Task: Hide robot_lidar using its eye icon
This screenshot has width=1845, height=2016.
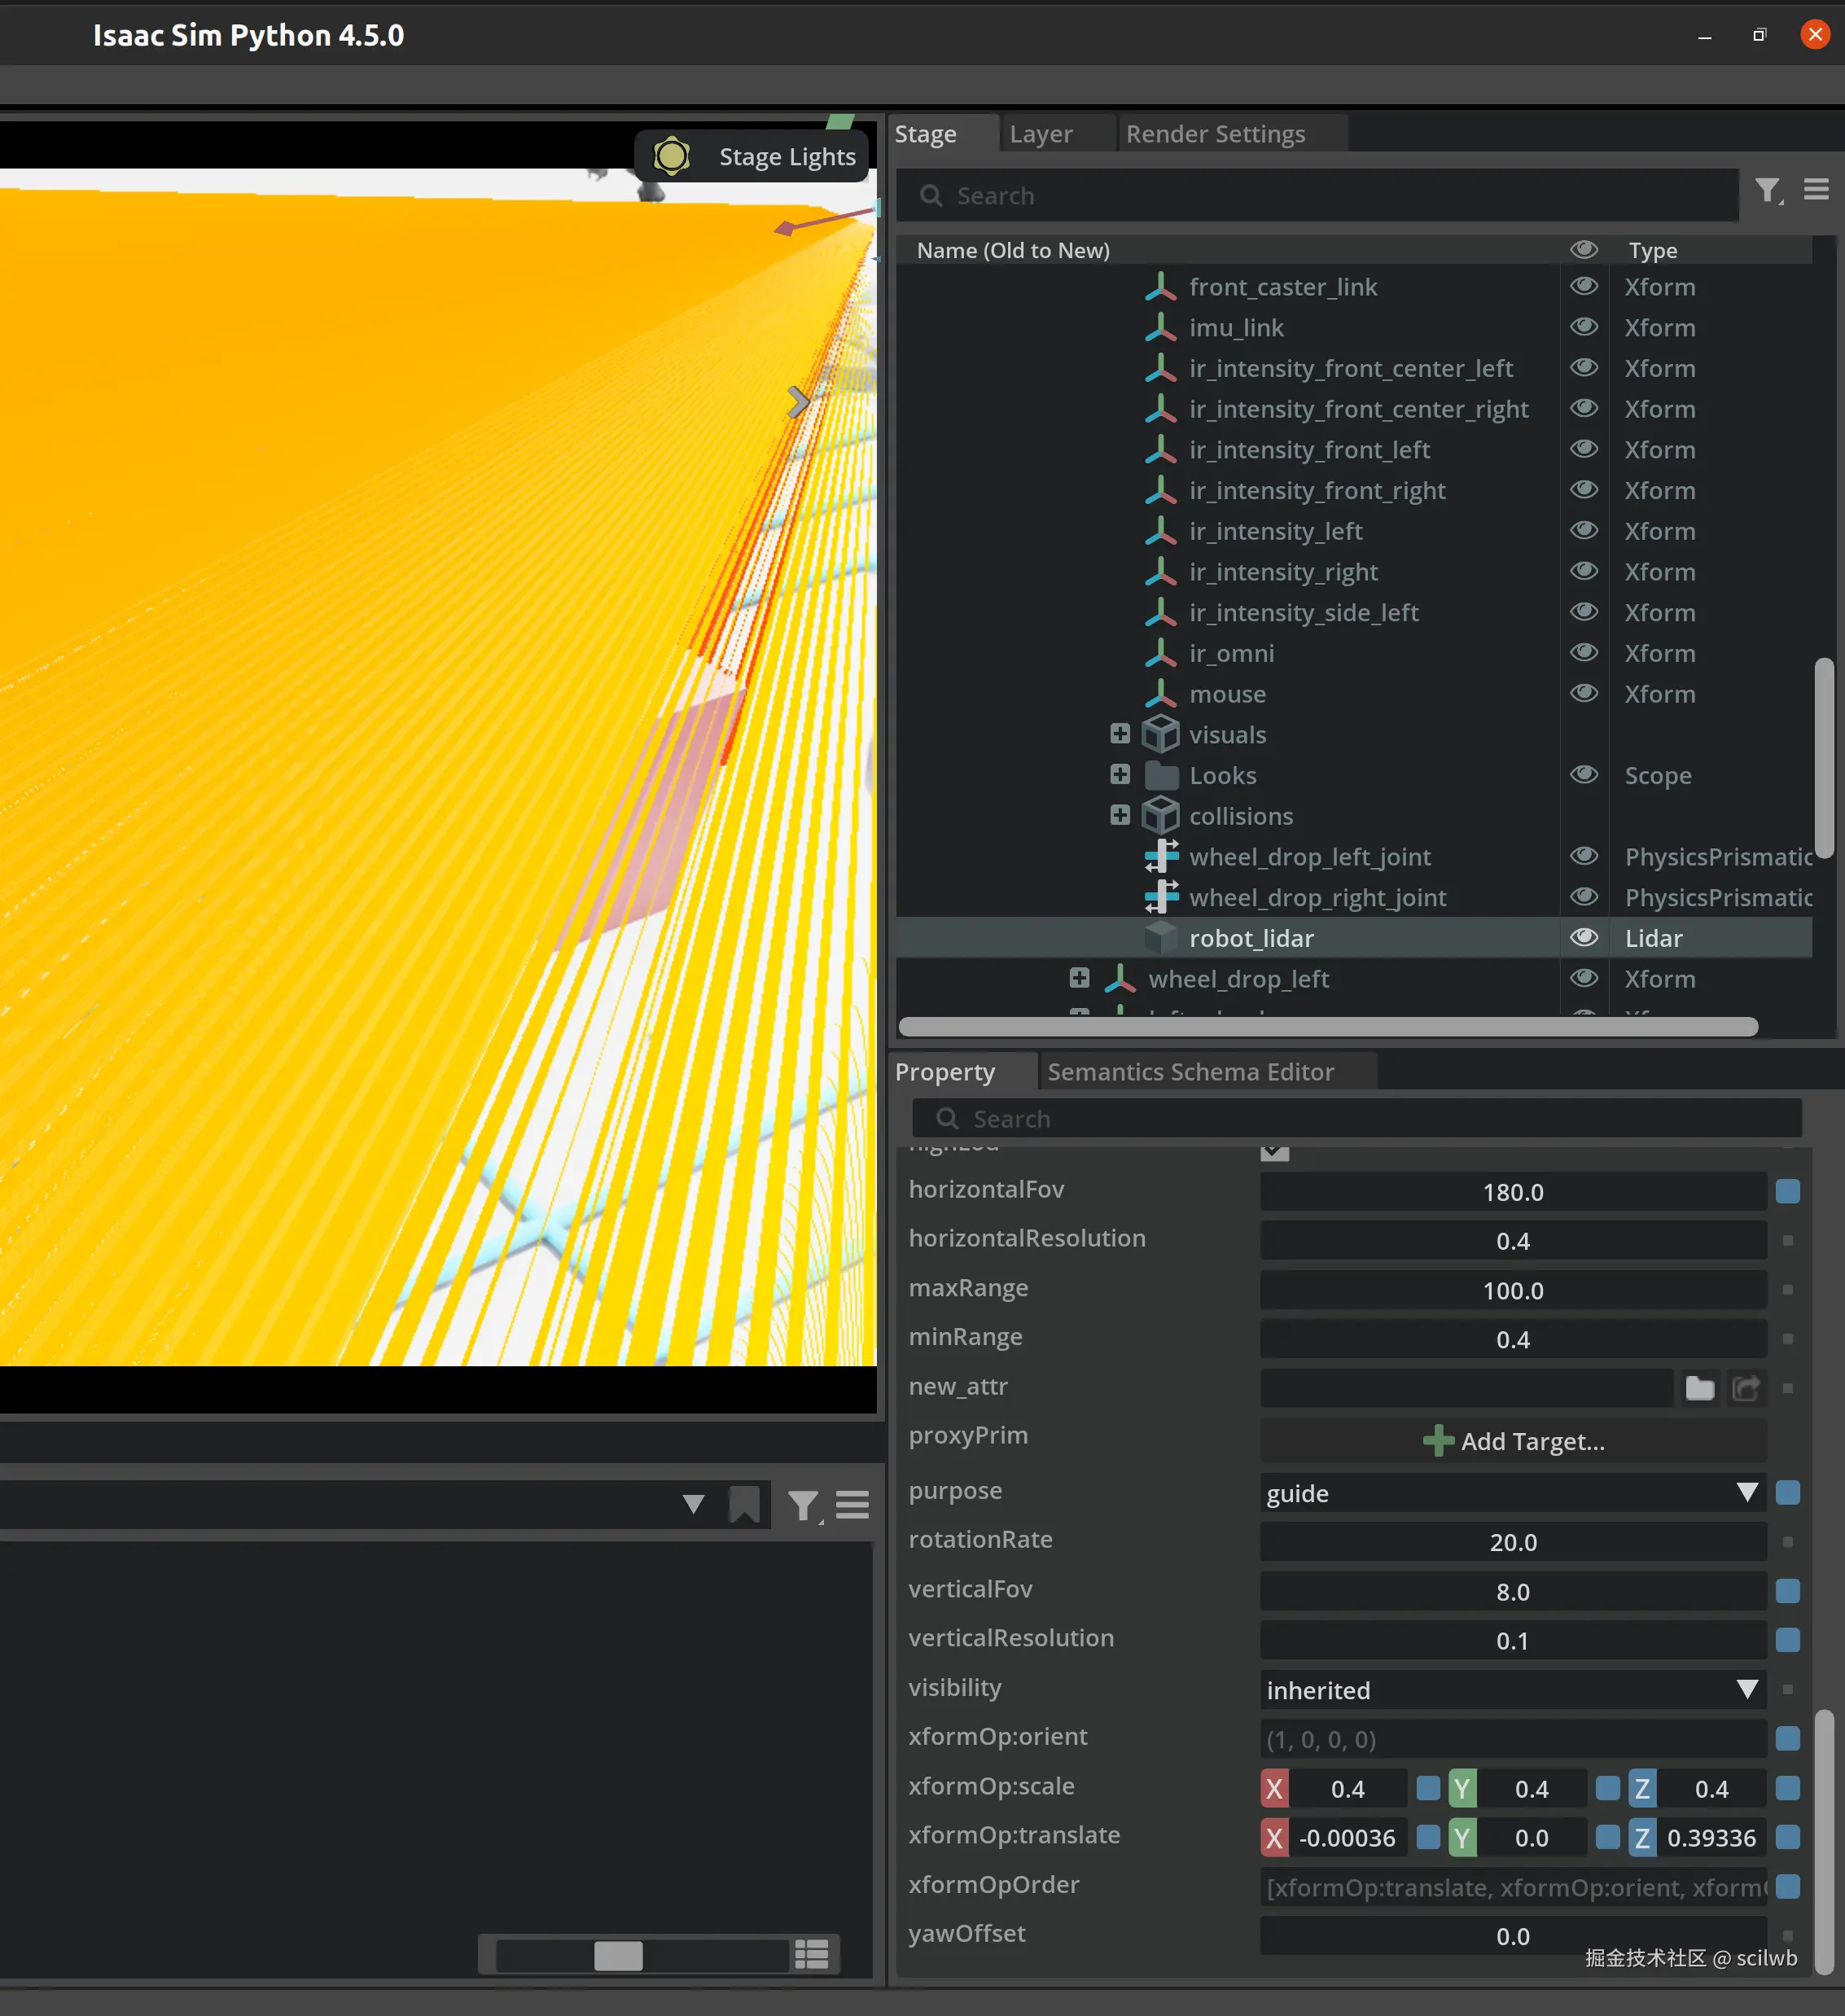Action: [x=1583, y=937]
